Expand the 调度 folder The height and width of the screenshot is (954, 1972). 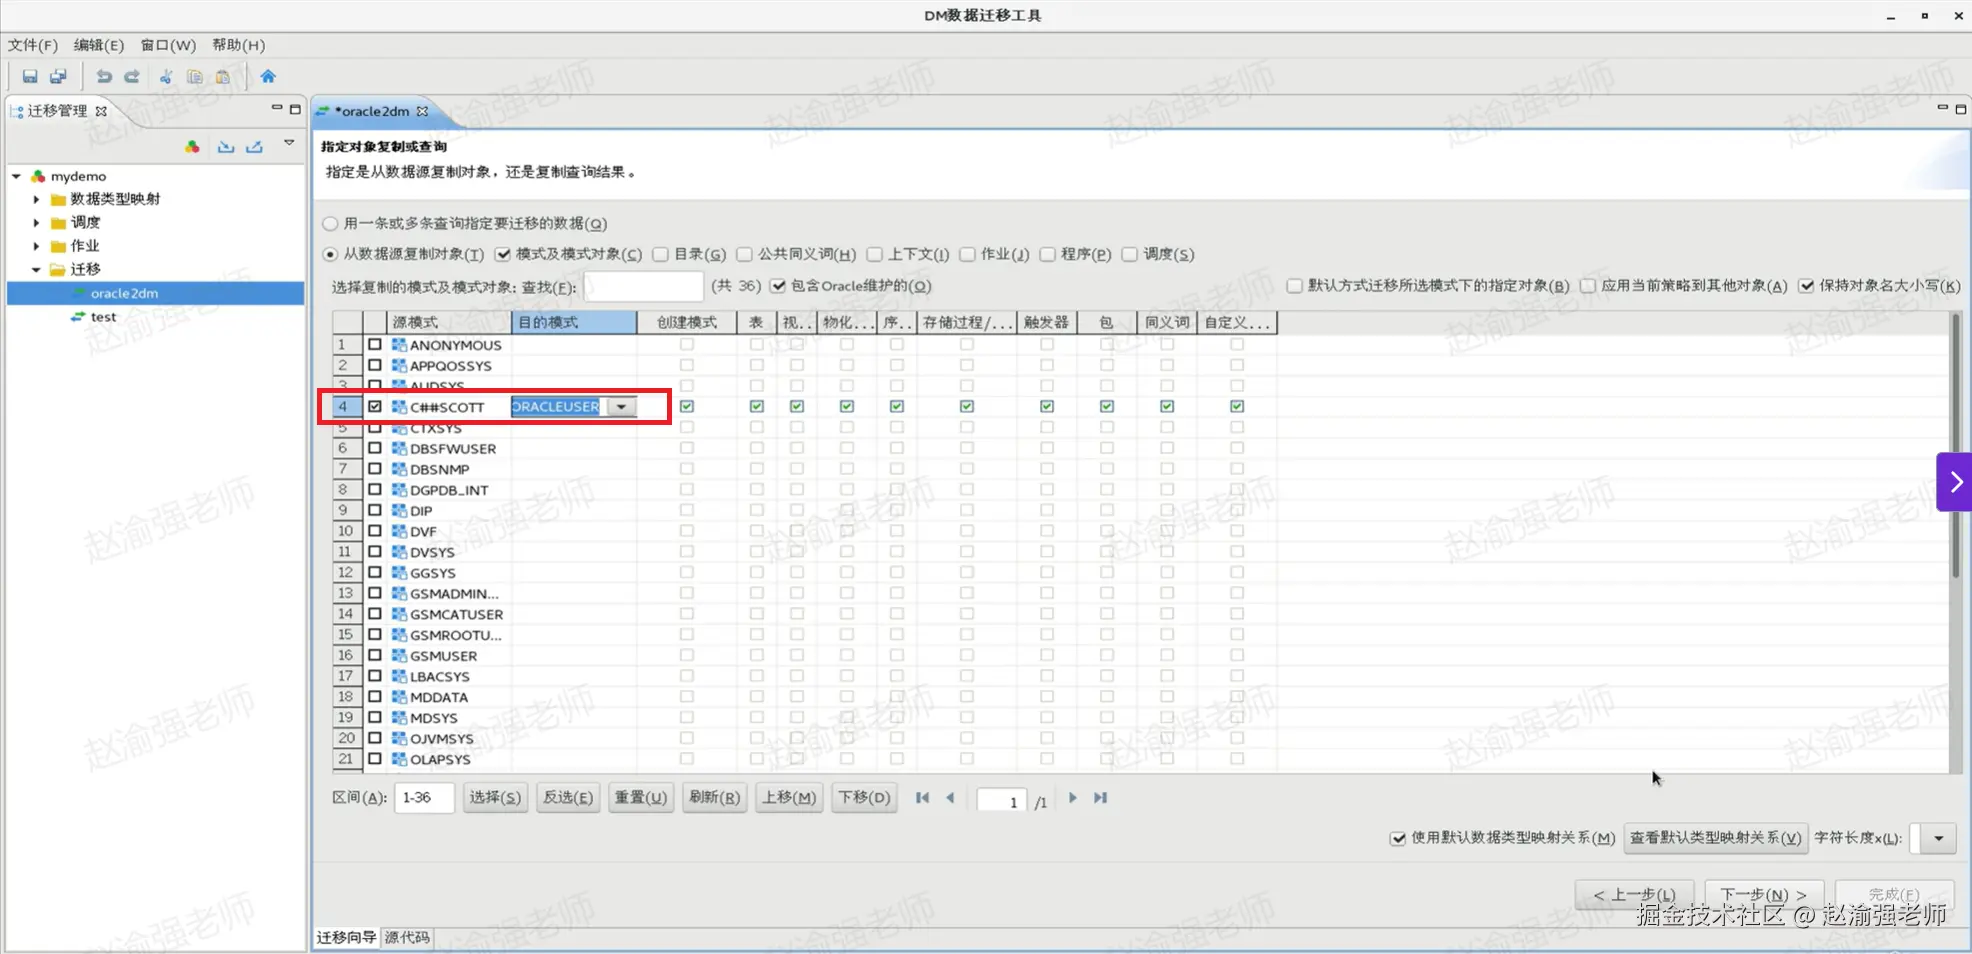point(36,222)
